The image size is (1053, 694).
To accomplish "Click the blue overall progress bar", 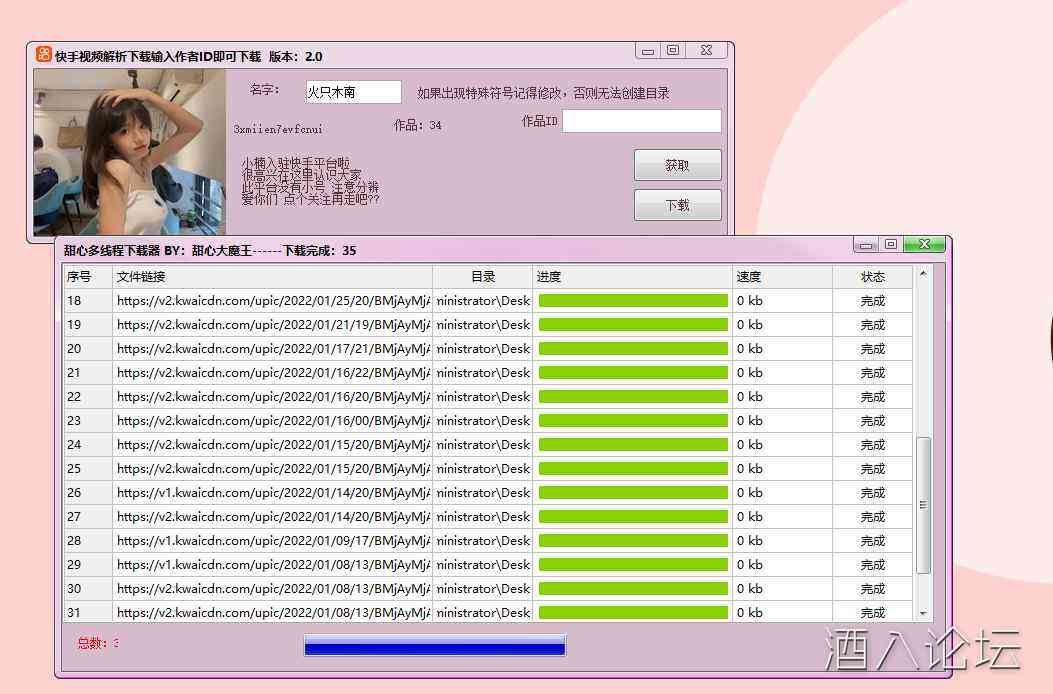I will (434, 646).
